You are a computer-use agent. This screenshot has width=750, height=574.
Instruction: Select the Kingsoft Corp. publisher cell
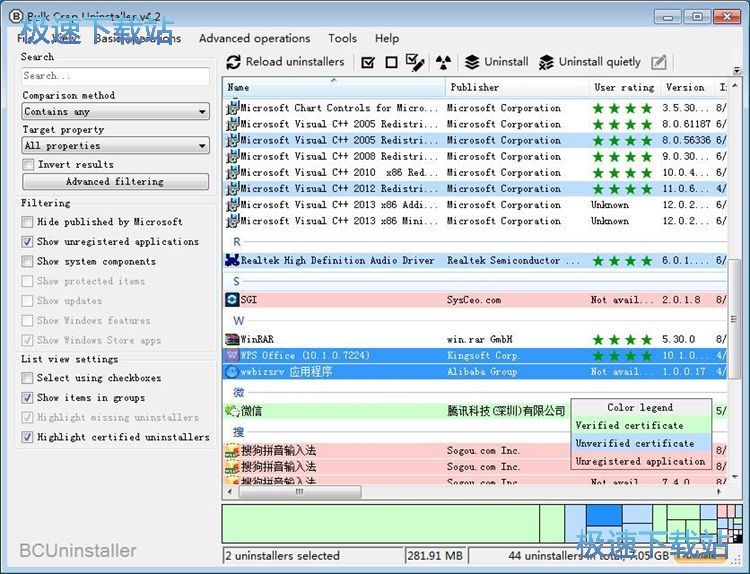[517, 355]
